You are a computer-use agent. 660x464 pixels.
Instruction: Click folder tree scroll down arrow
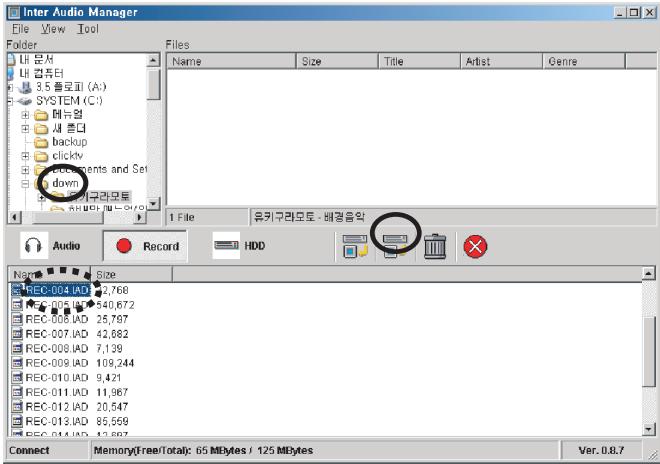(x=154, y=204)
